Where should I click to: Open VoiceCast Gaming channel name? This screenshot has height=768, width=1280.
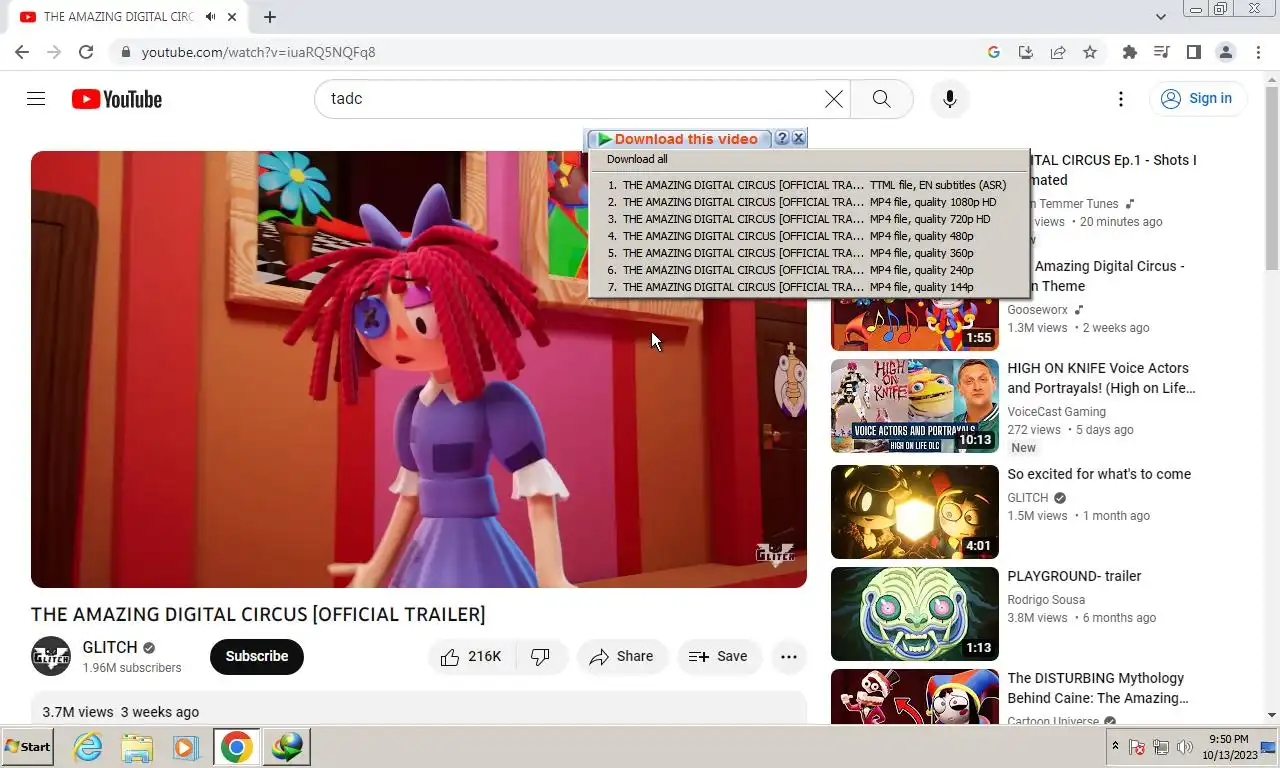coord(1056,411)
